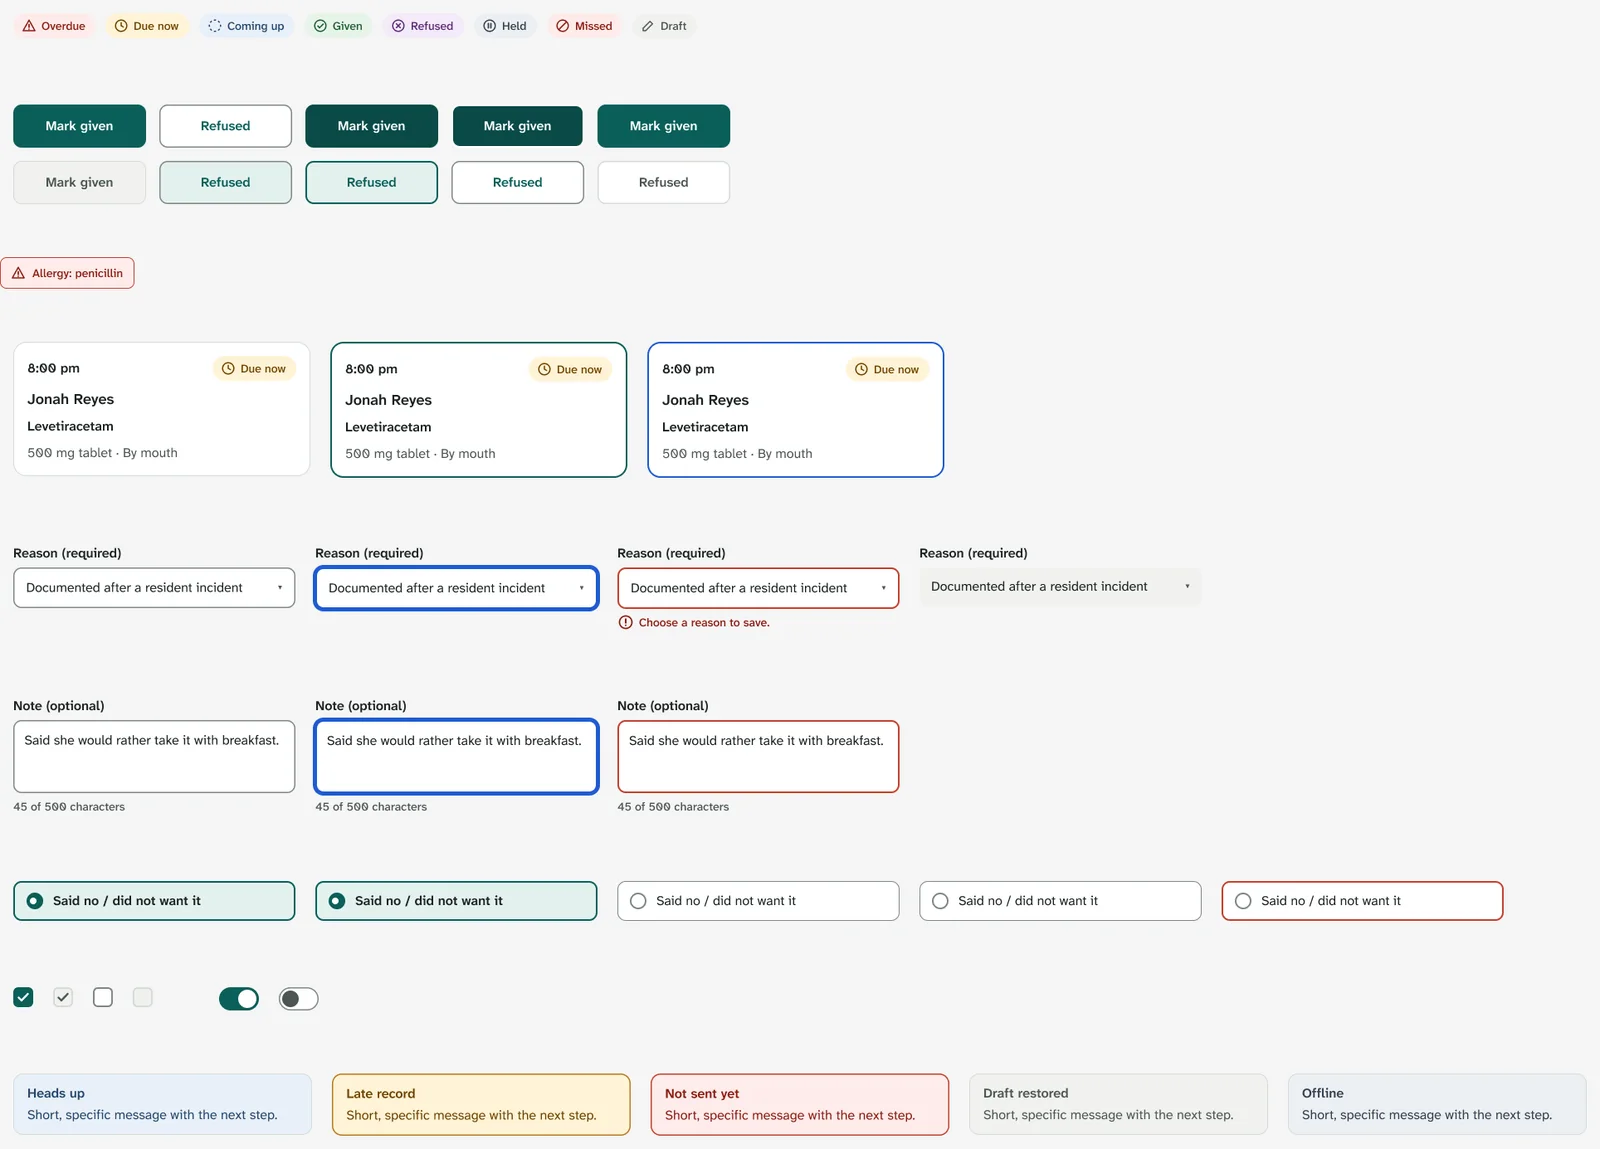The image size is (1600, 1149).
Task: Click the x-circle icon on purple Refused chip
Action: (399, 26)
